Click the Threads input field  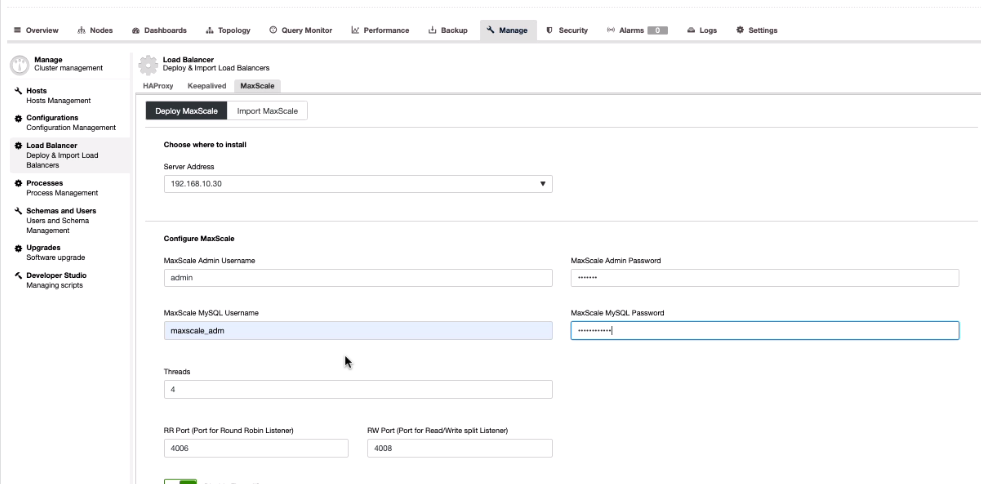358,389
